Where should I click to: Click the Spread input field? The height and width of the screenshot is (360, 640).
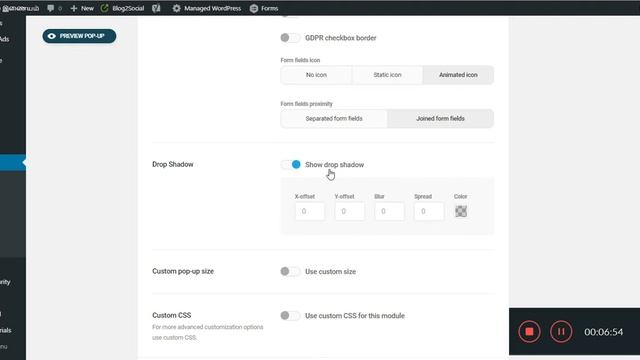point(429,211)
